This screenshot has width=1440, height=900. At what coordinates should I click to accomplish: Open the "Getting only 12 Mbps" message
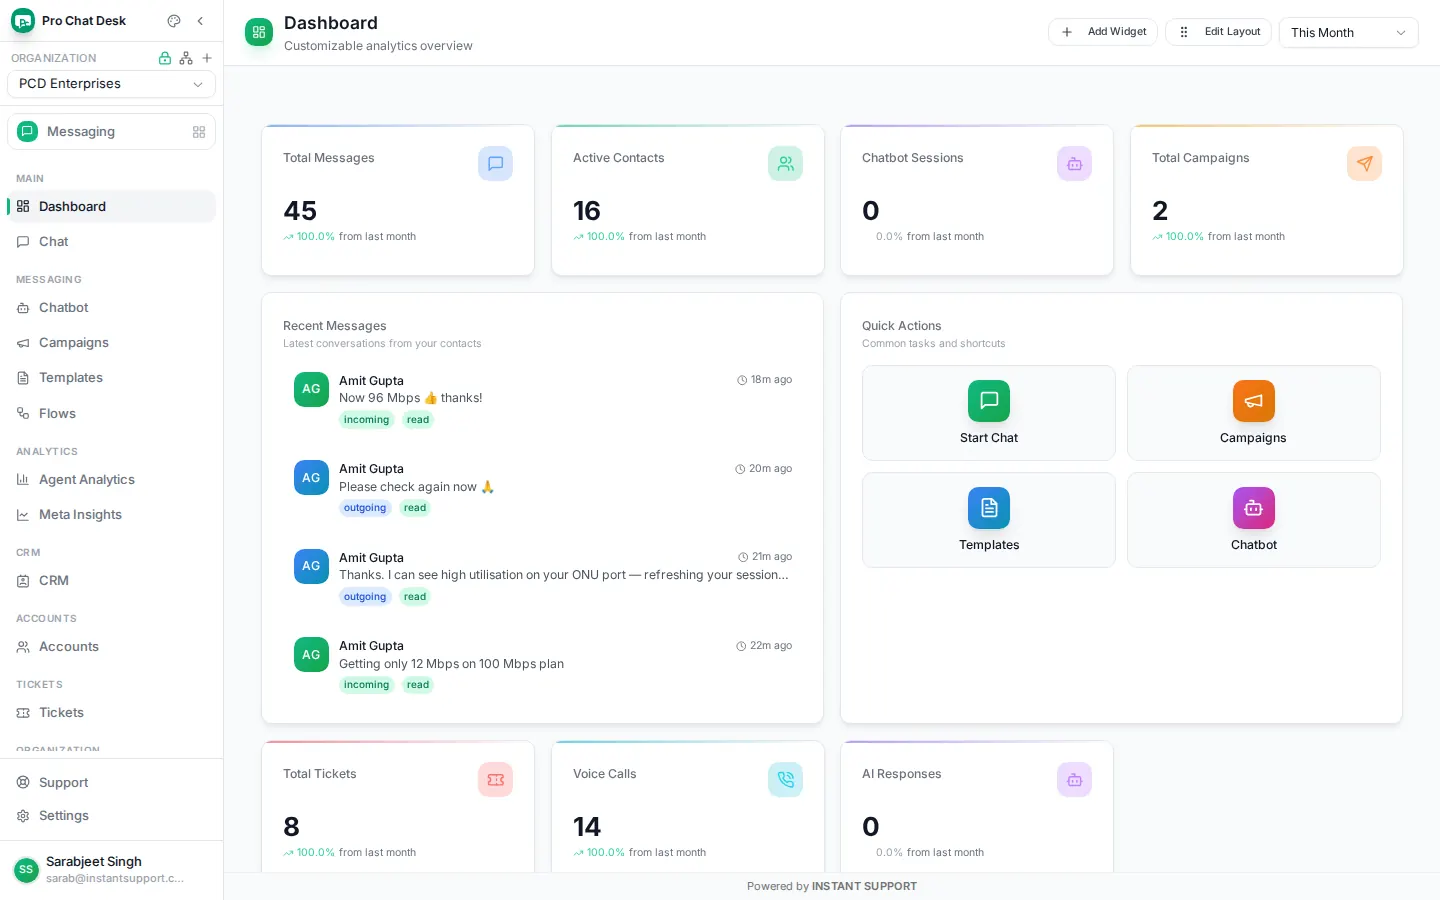coord(543,666)
